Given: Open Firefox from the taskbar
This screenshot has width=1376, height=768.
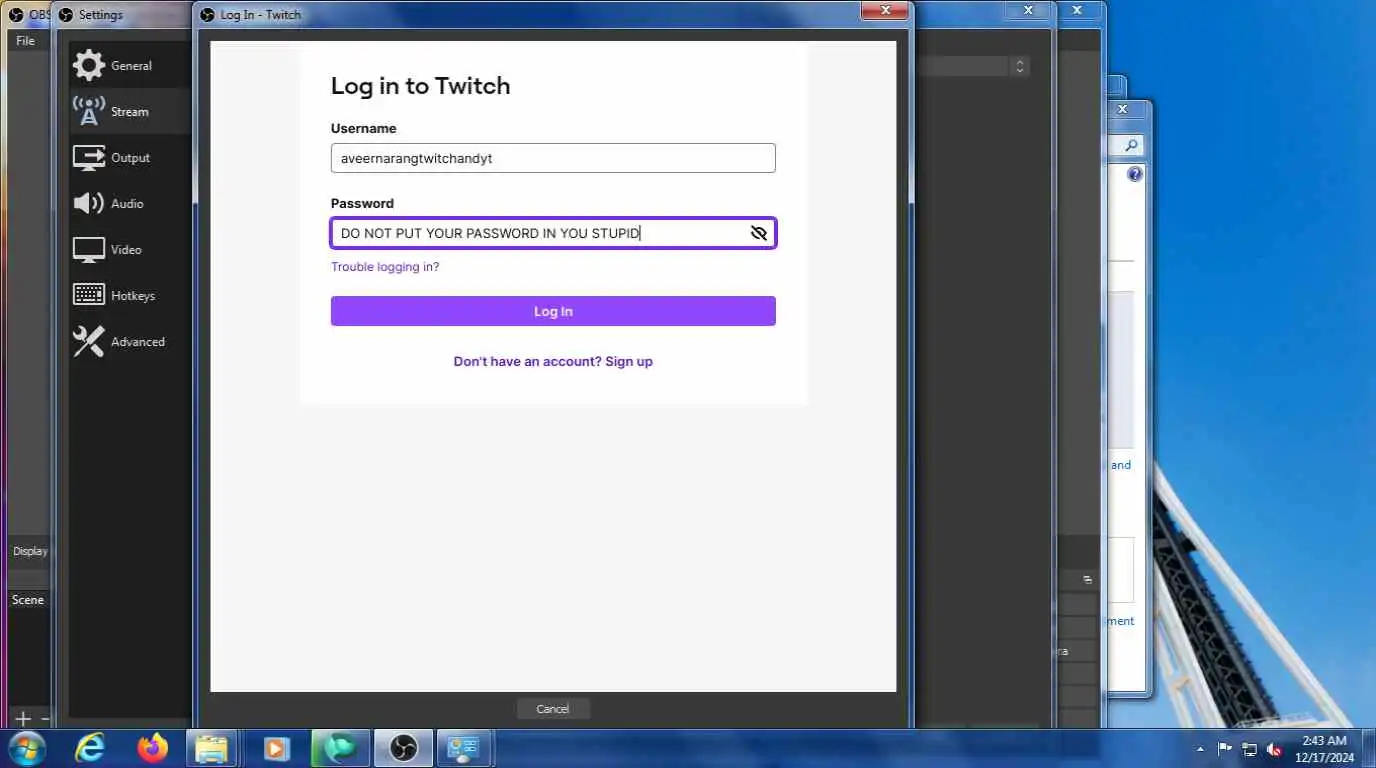Looking at the screenshot, I should (x=153, y=748).
